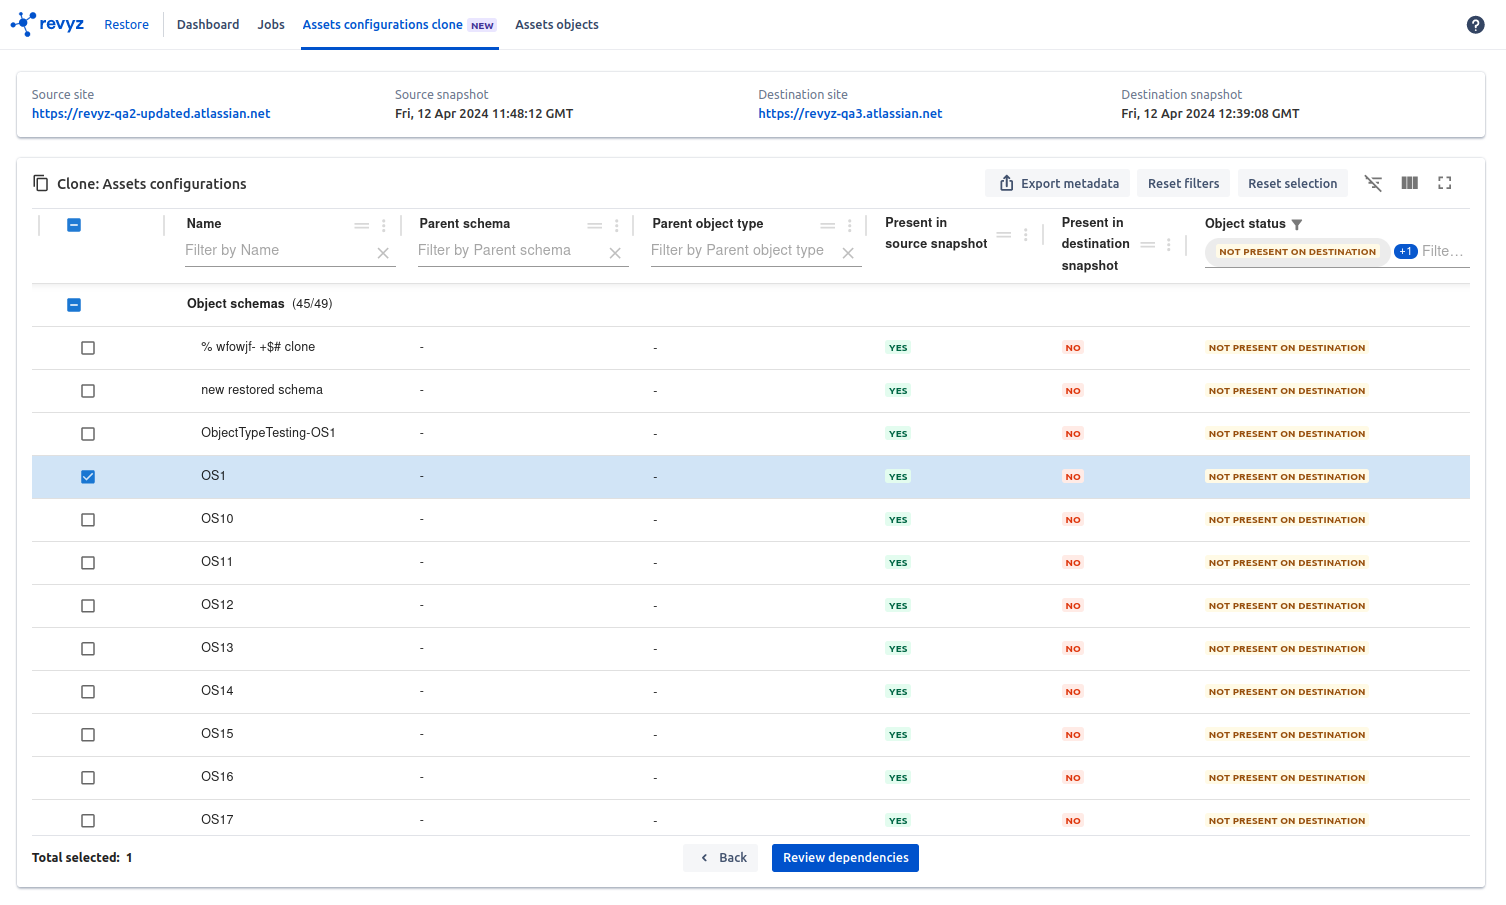Check the OS12 row checkbox
Image resolution: width=1506 pixels, height=905 pixels.
pyautogui.click(x=88, y=606)
